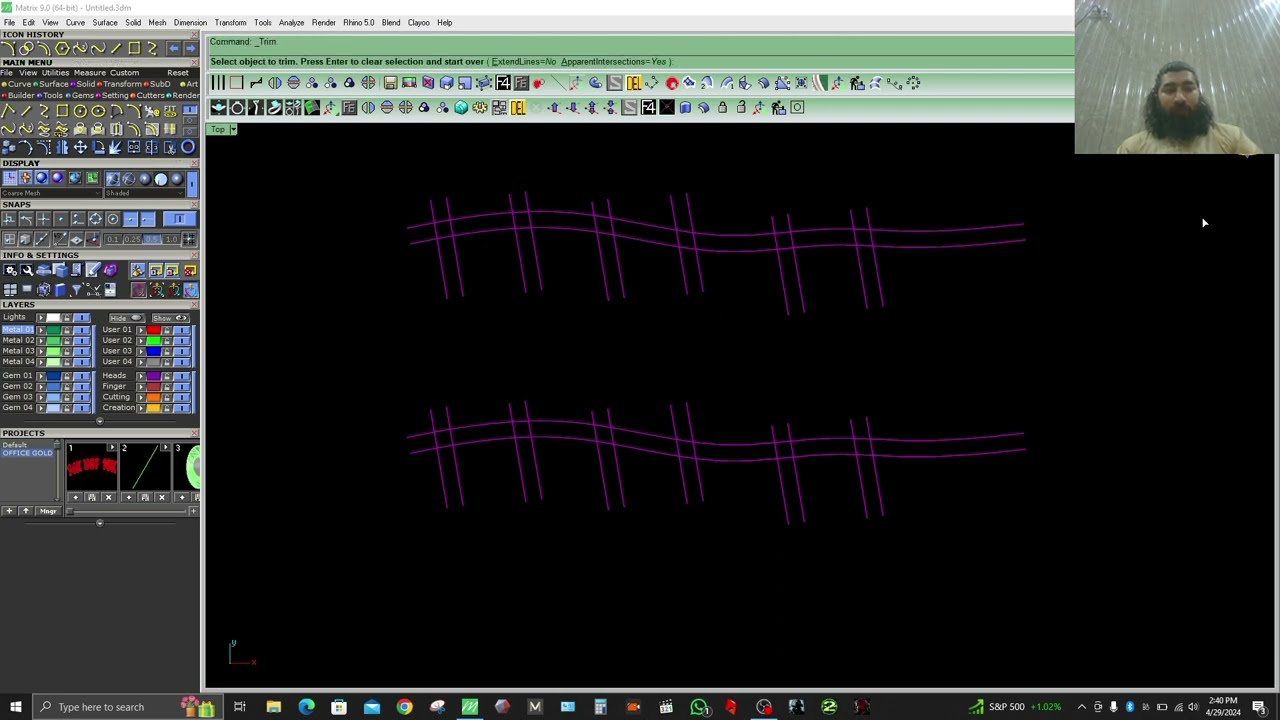Expand the User 01 layer arrow

click(140, 330)
